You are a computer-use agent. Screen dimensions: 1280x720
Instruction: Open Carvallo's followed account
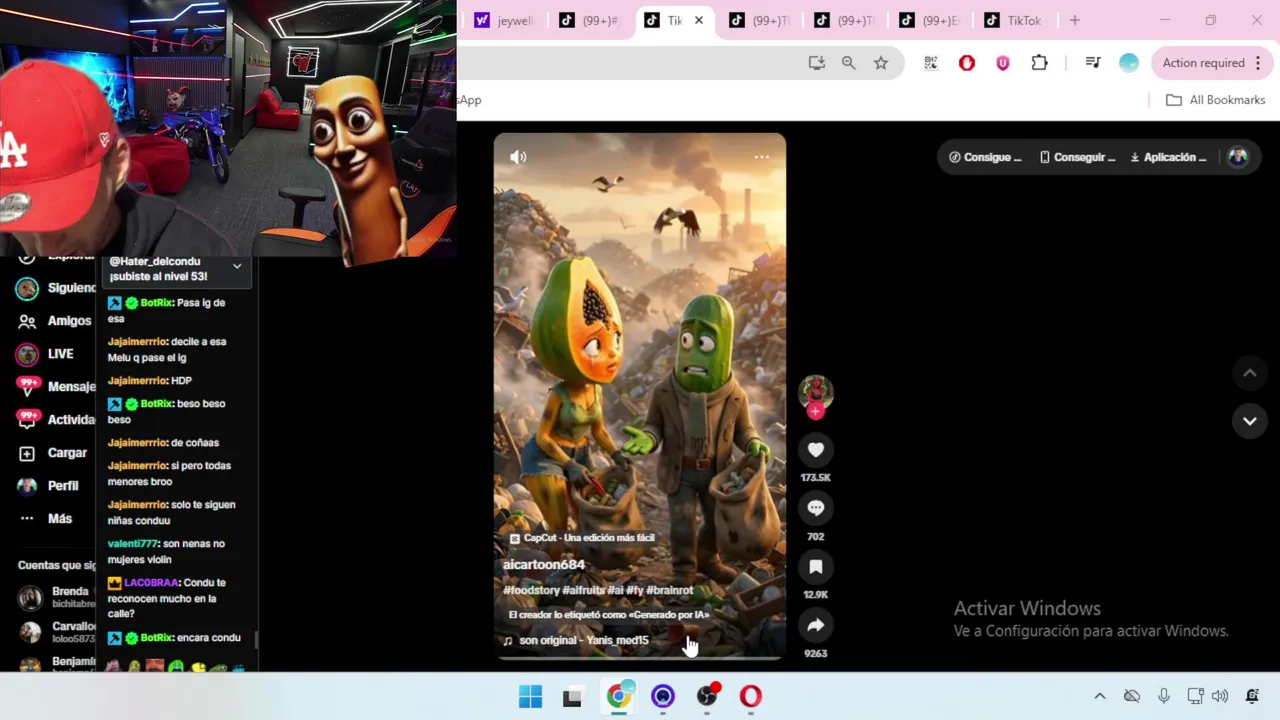click(58, 632)
